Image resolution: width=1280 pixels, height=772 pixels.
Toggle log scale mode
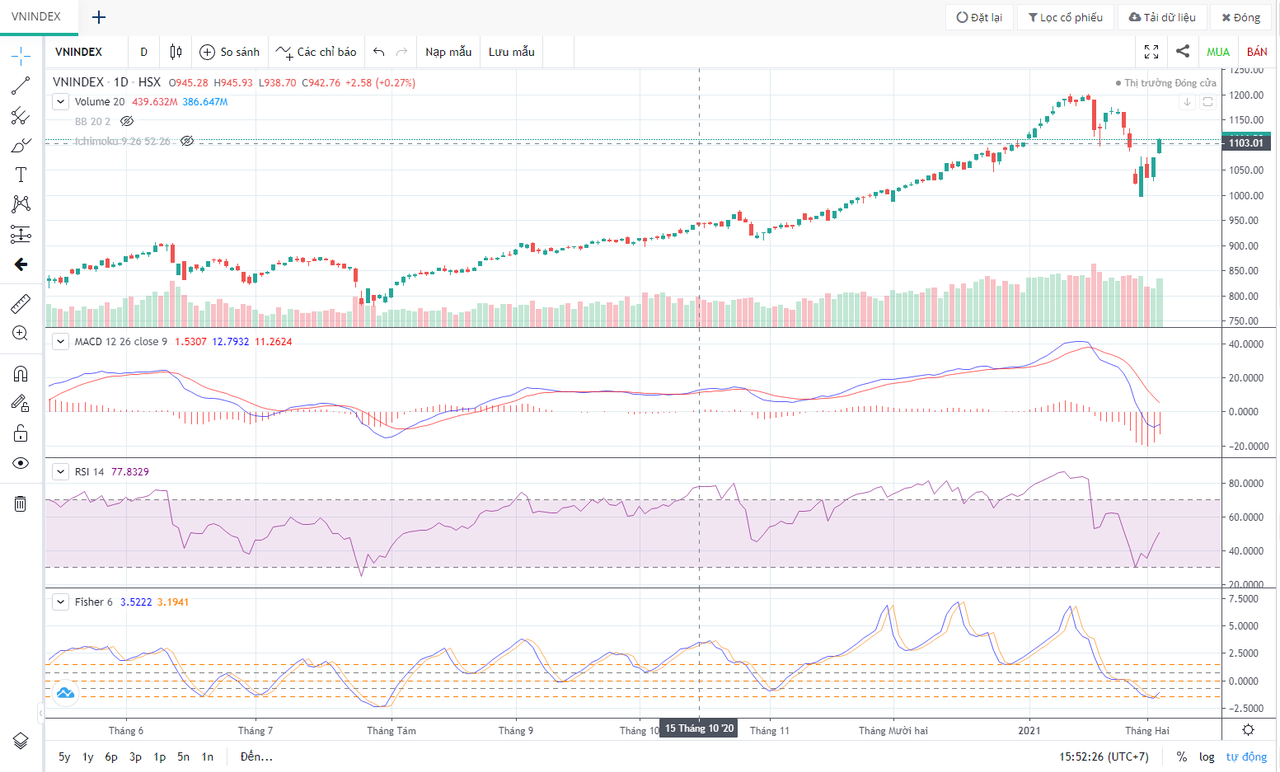point(1207,757)
